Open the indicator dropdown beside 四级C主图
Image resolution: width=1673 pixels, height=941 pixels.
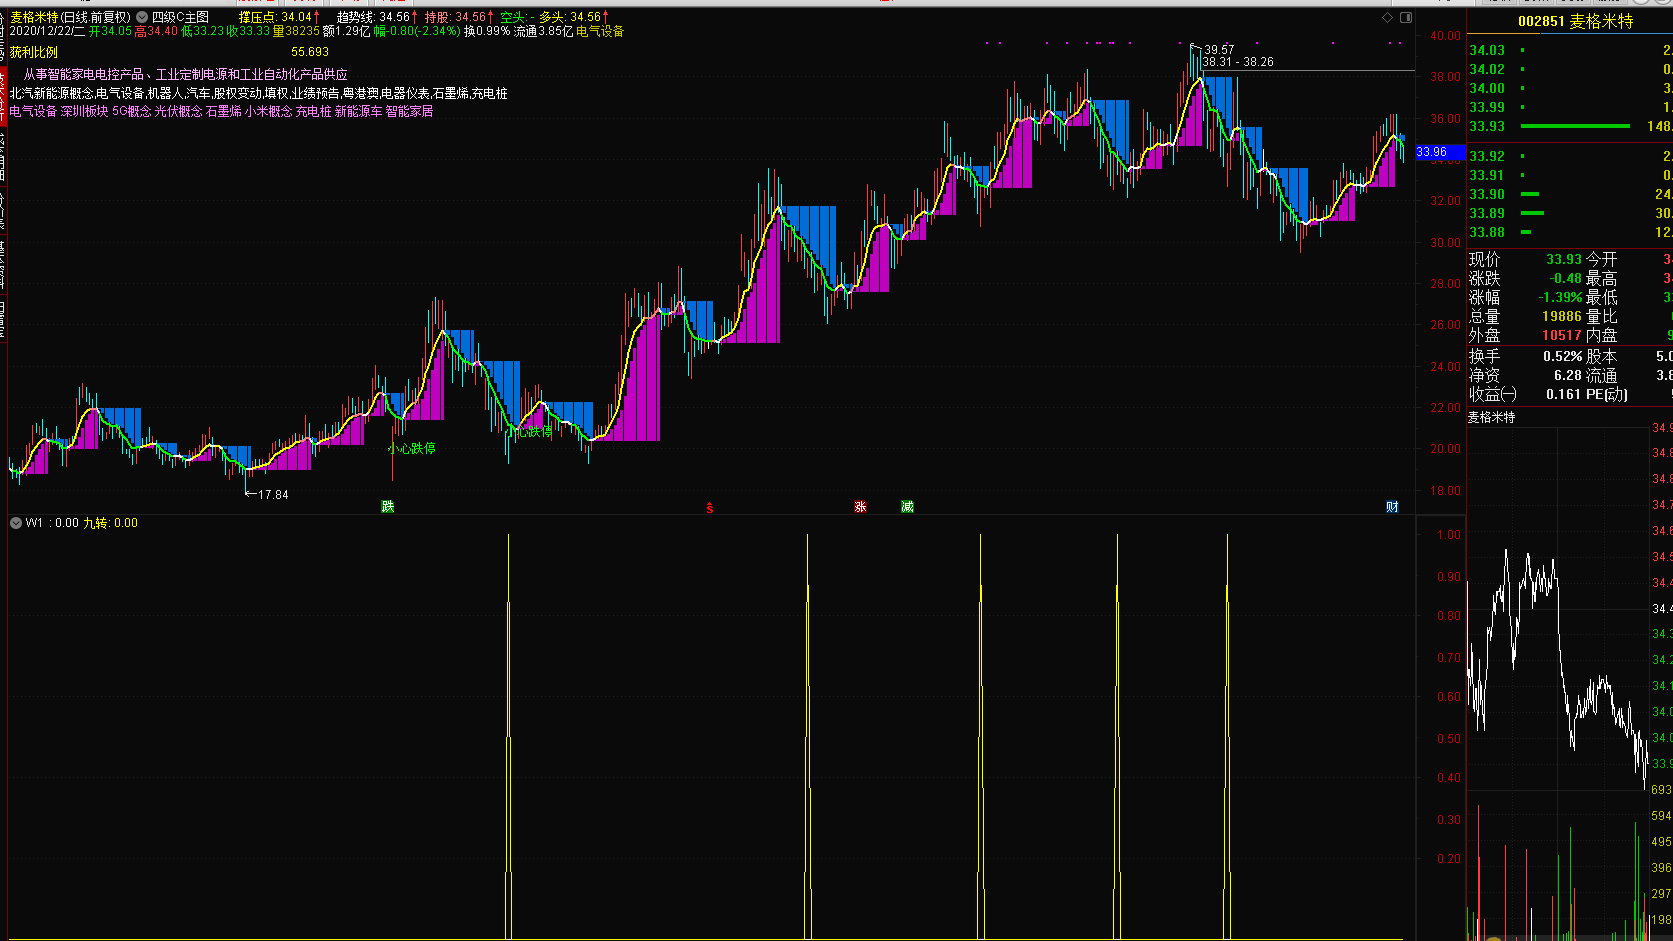[x=142, y=17]
